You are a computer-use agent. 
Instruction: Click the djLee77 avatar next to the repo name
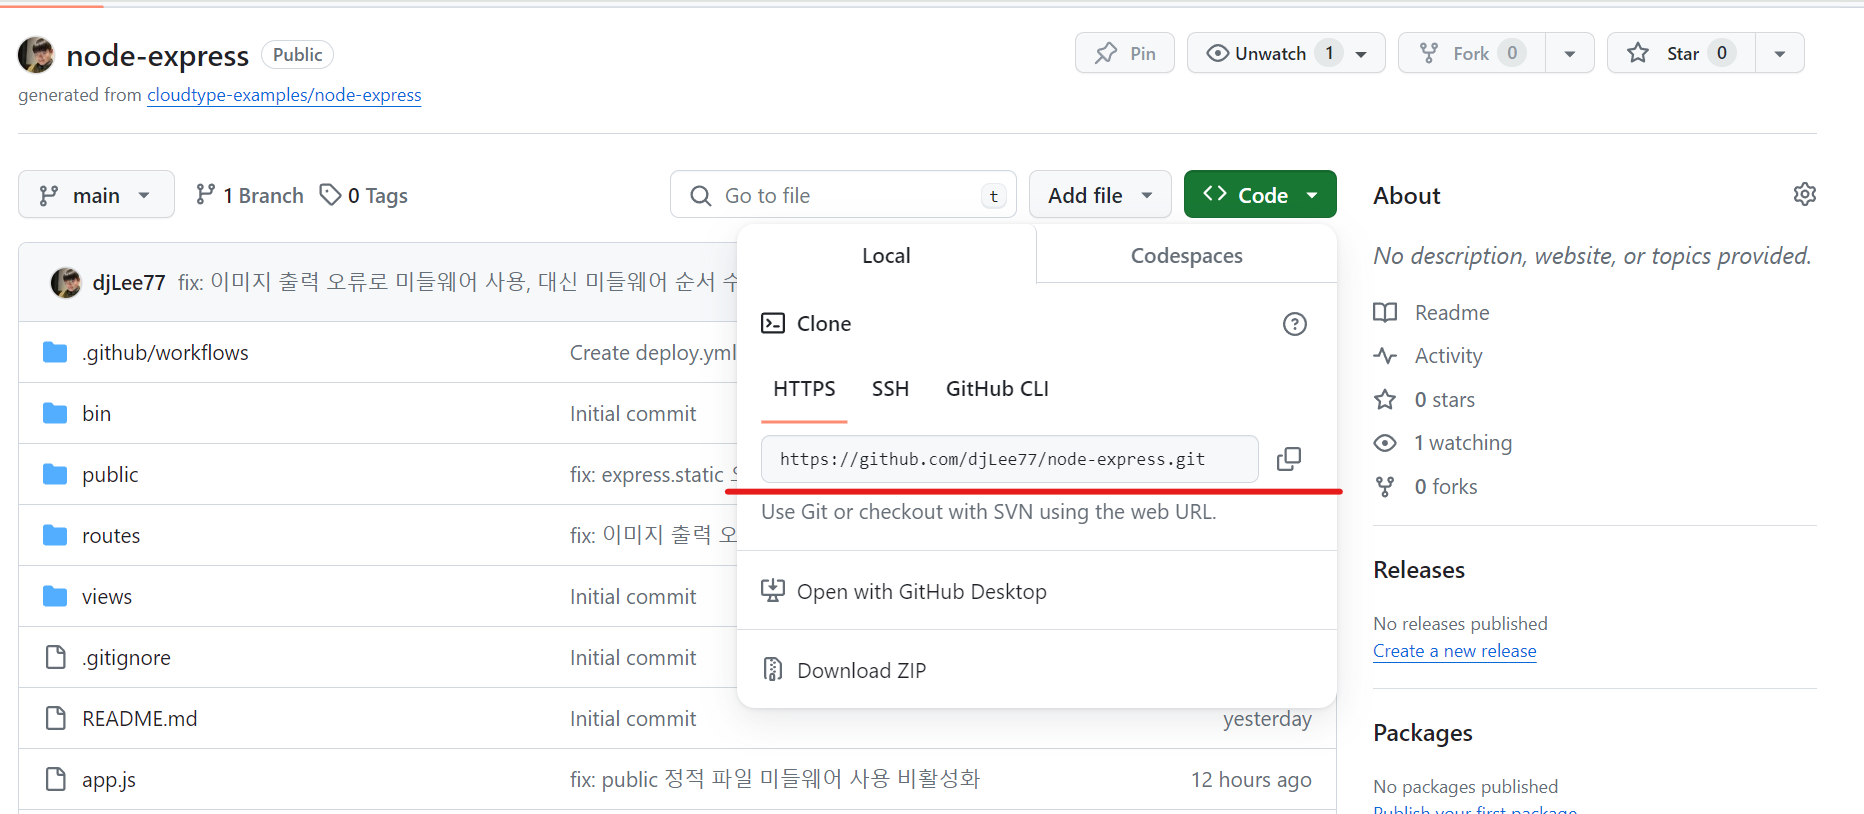pyautogui.click(x=36, y=55)
